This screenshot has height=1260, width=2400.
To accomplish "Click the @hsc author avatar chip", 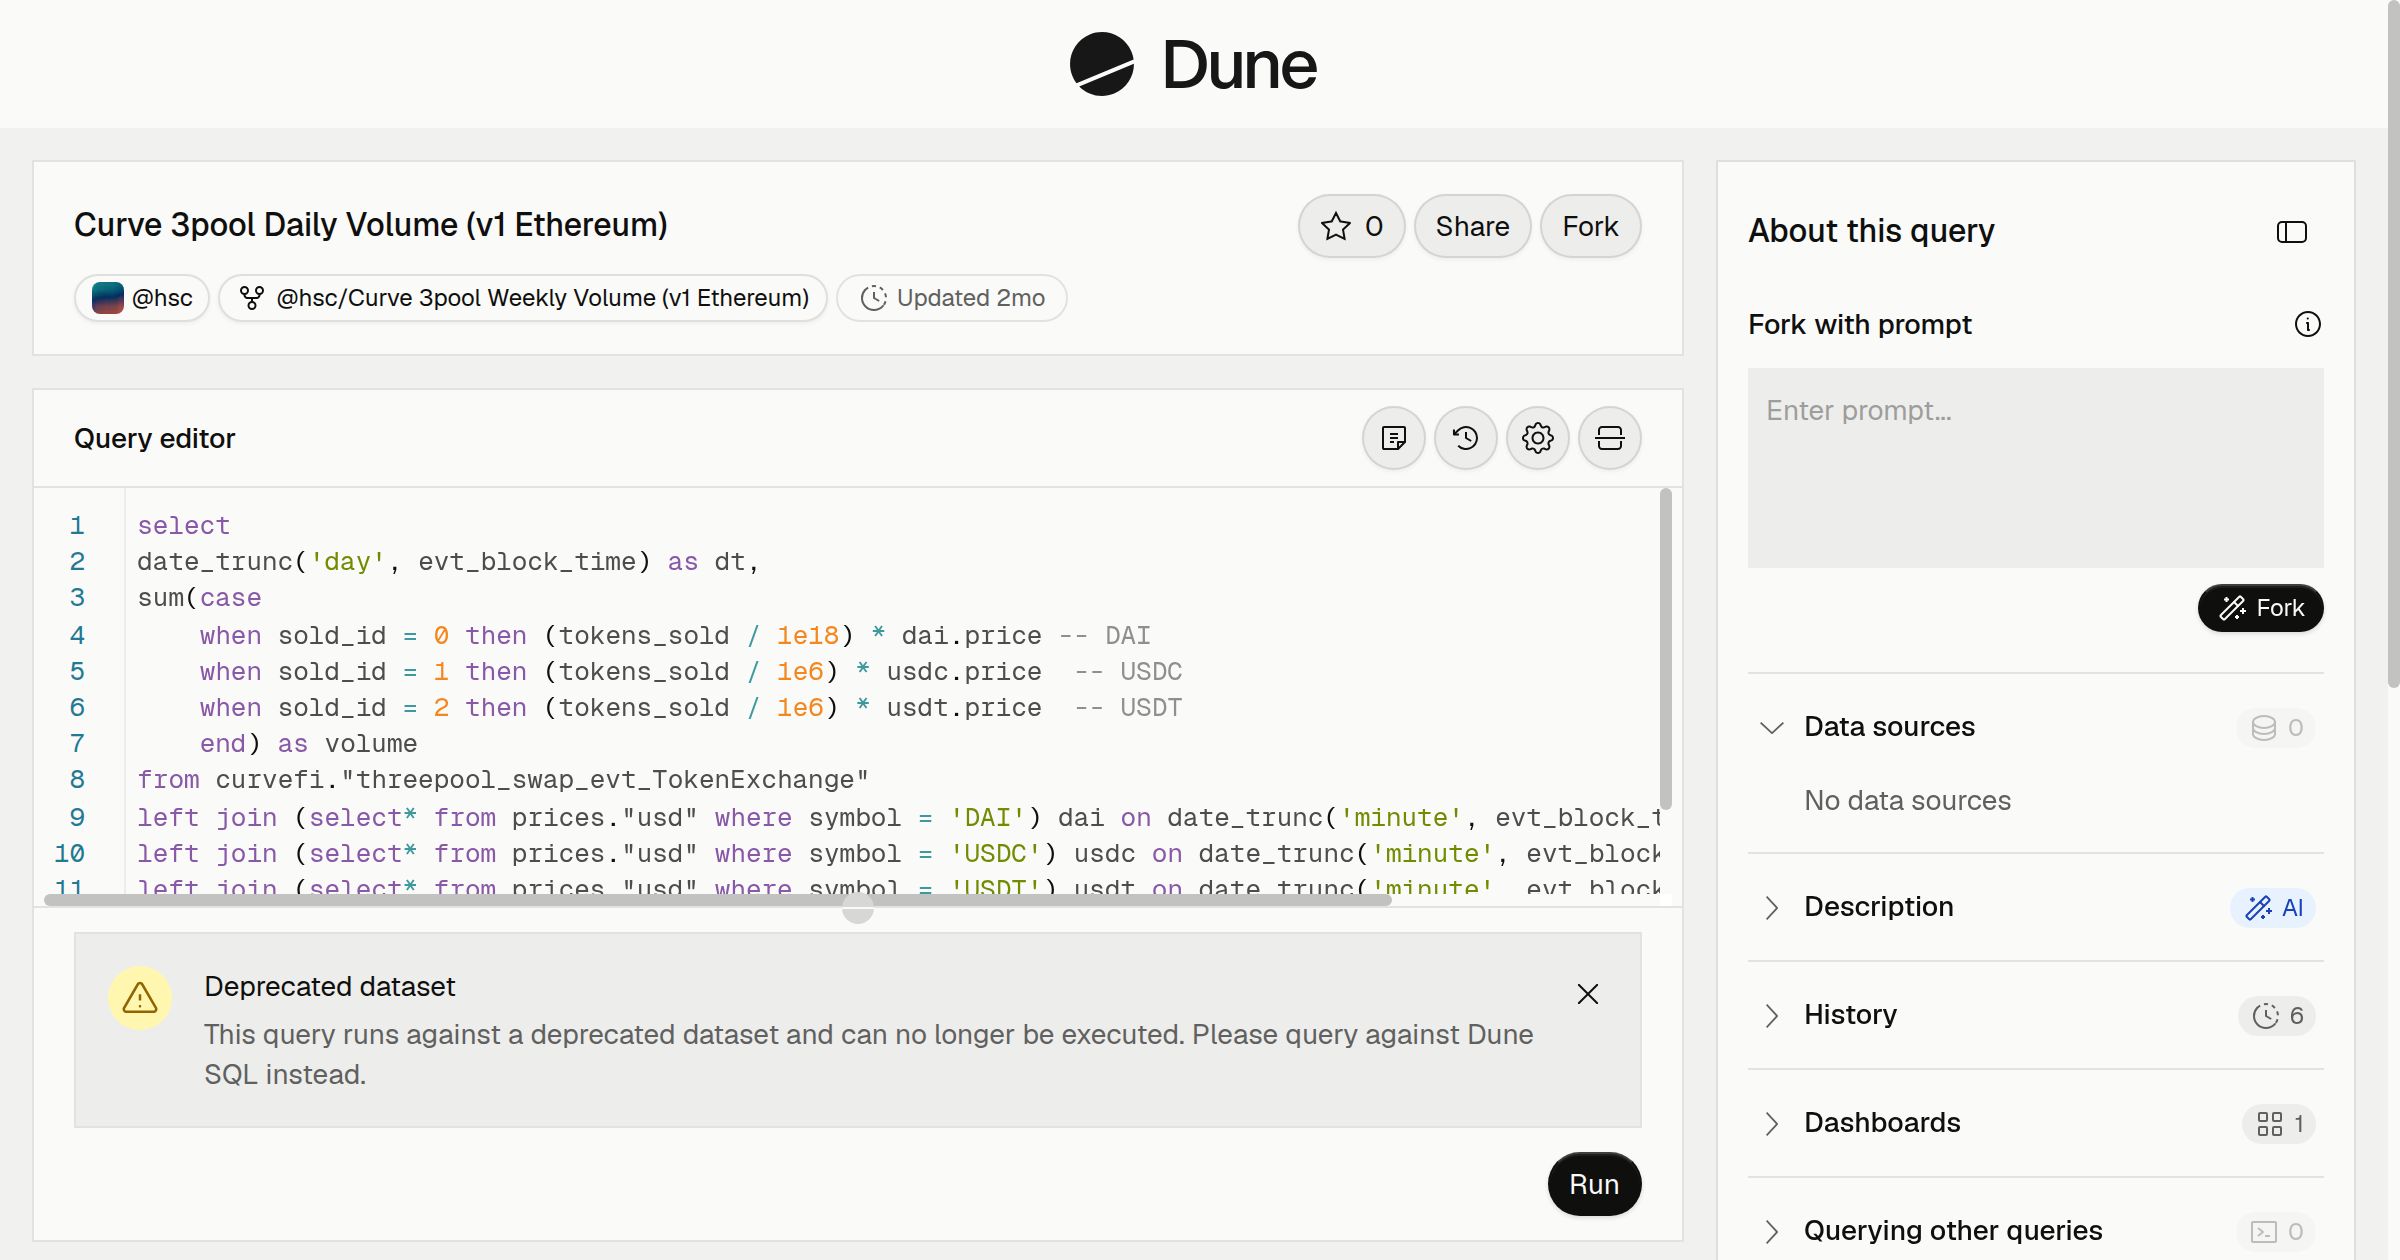I will point(141,298).
